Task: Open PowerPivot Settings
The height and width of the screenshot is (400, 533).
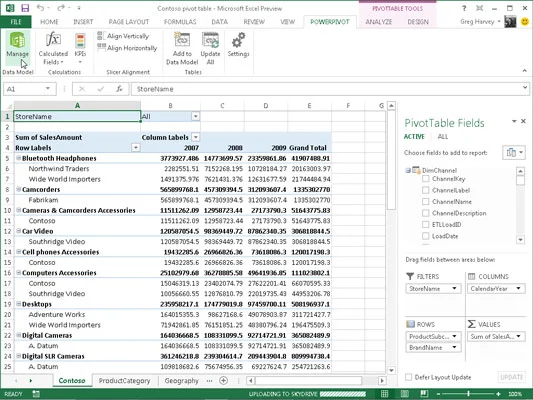Action: [x=238, y=45]
